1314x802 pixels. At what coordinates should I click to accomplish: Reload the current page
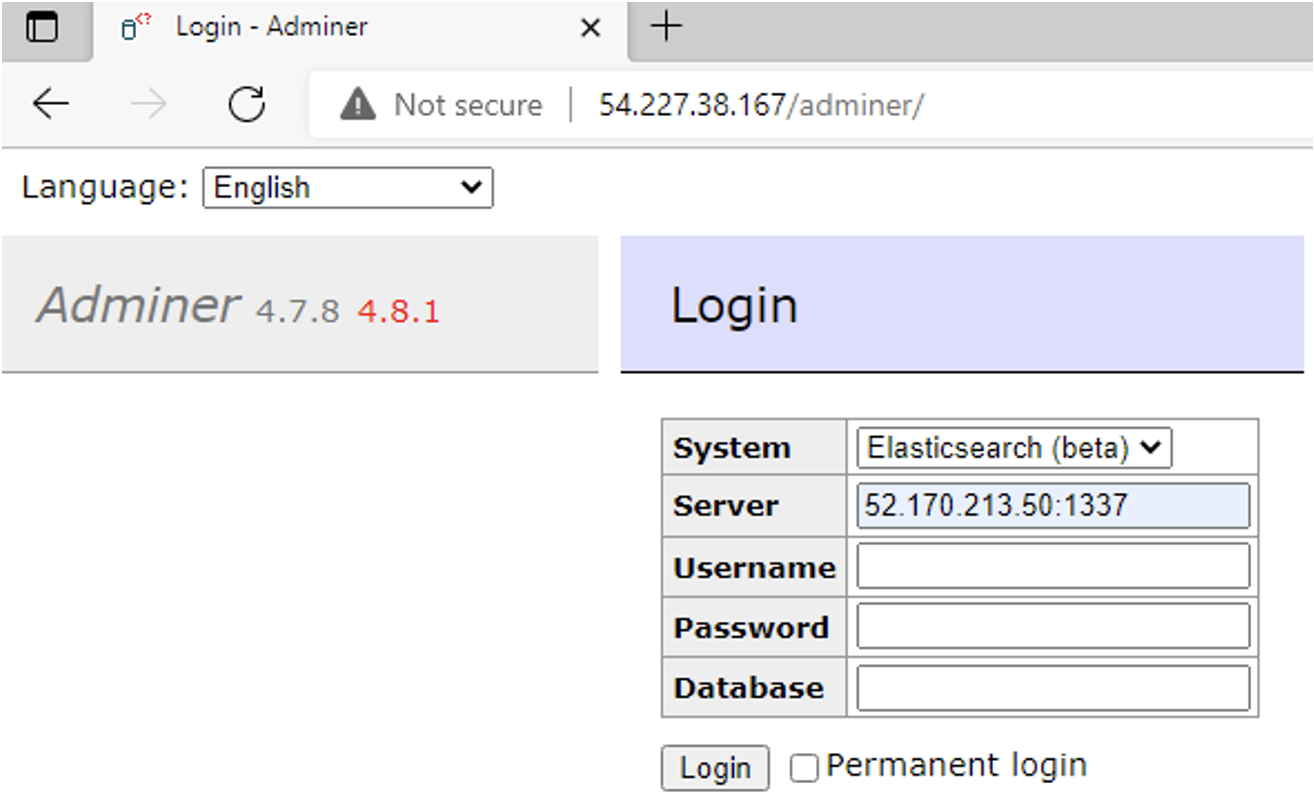pos(246,104)
